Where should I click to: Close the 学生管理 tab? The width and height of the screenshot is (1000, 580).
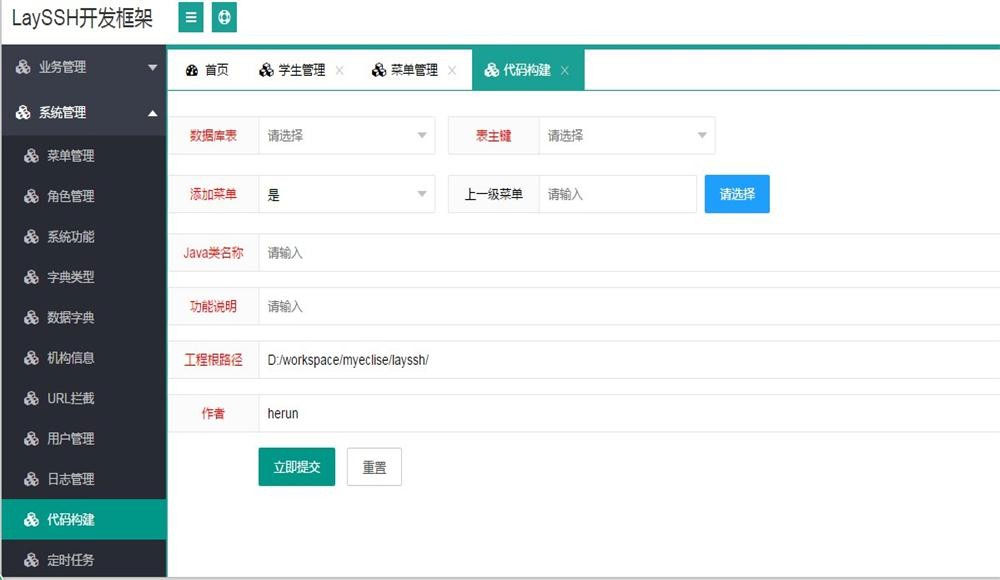click(341, 70)
